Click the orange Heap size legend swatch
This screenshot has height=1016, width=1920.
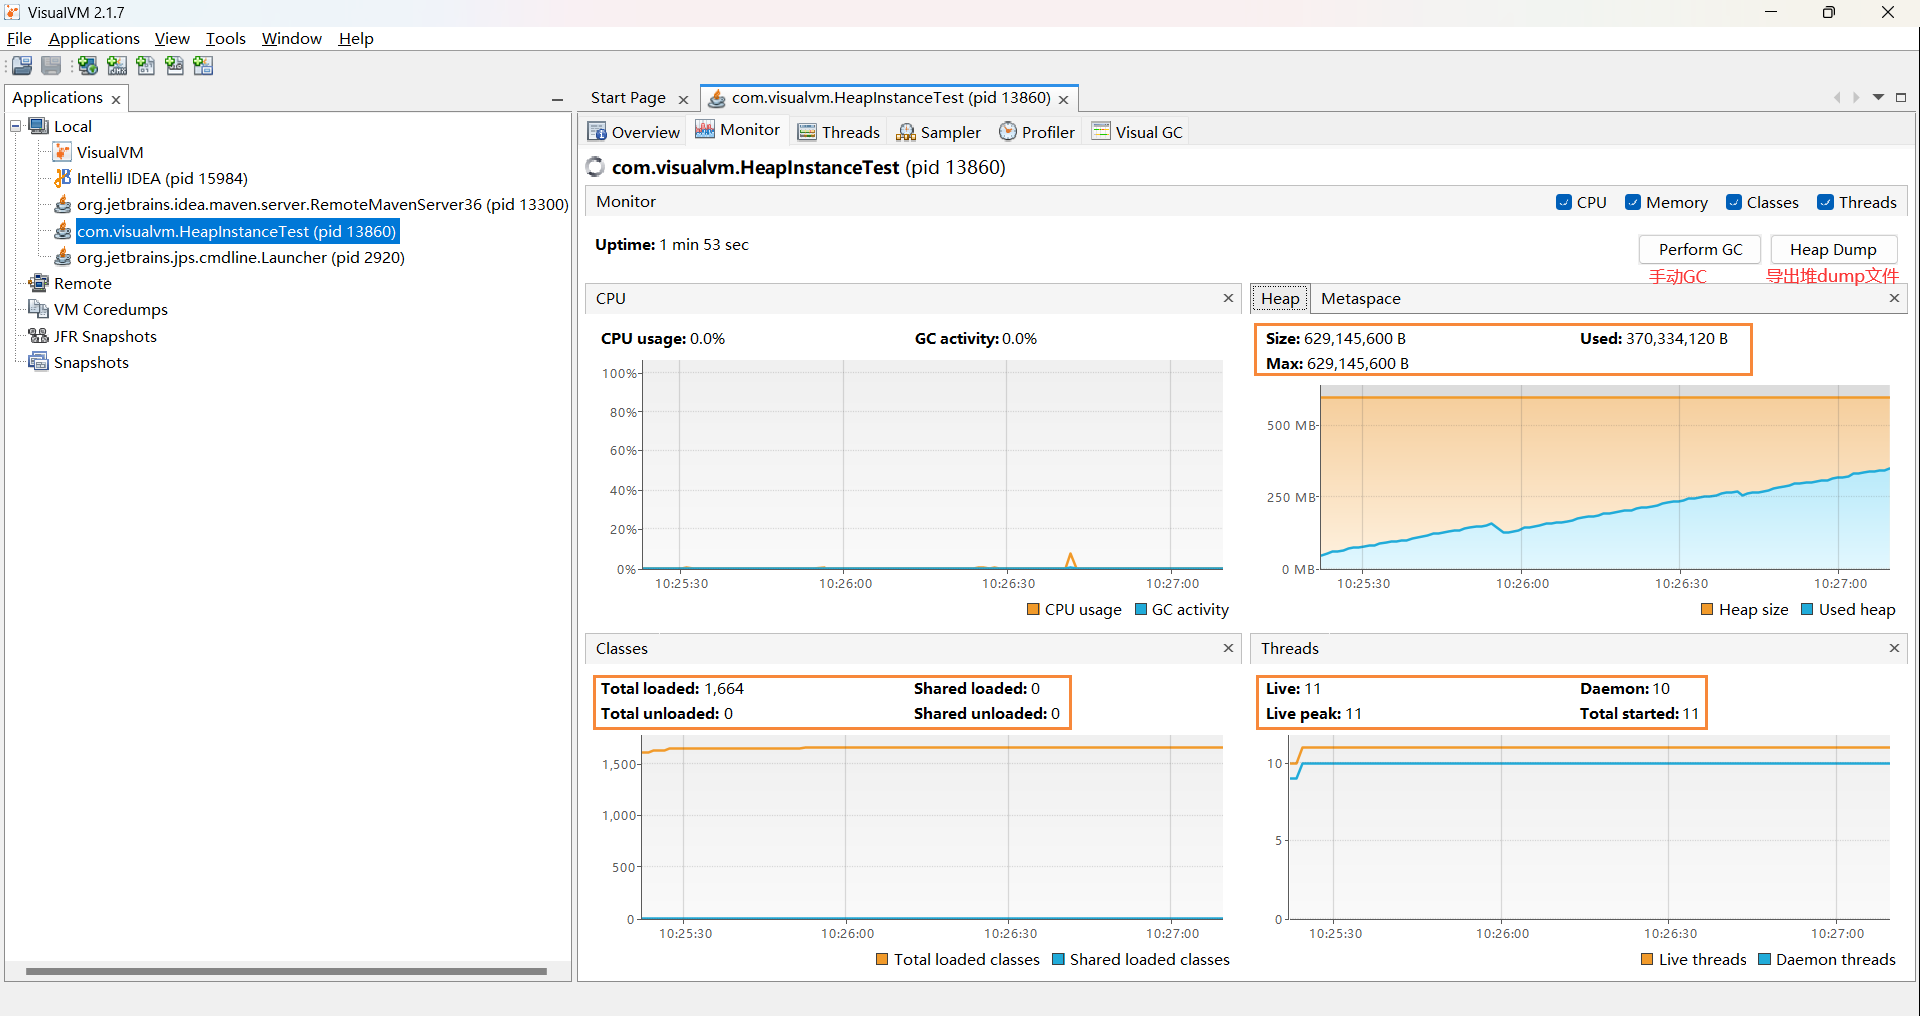coord(1707,609)
